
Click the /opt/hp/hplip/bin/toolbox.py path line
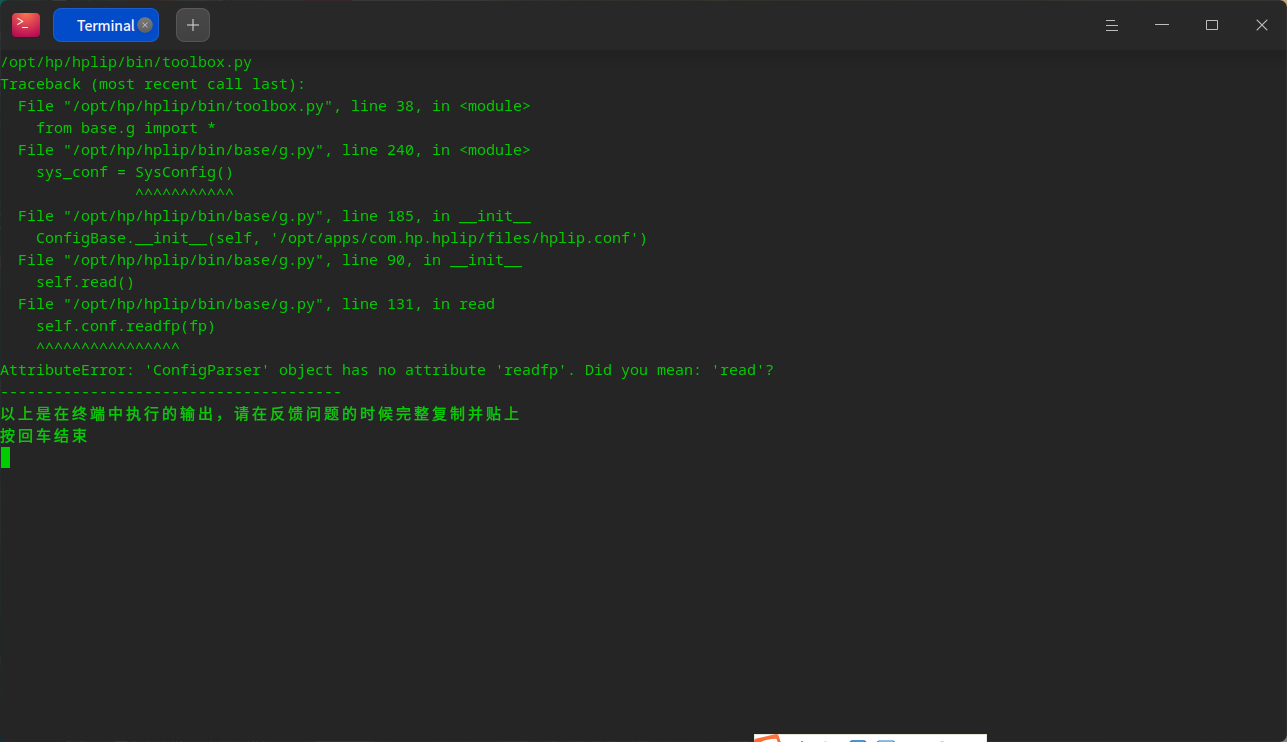pos(126,62)
